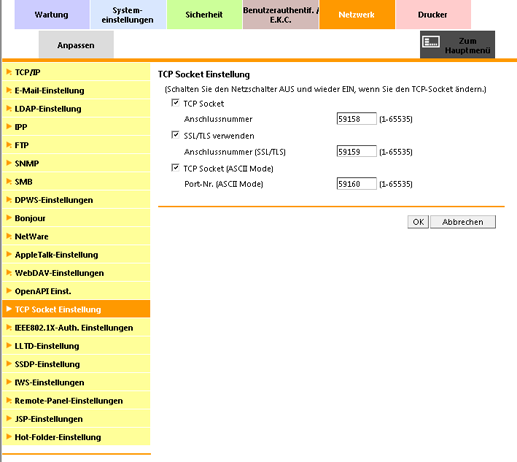Open Remote-Panel-Einstellungen
The image size is (517, 462).
tap(76, 401)
